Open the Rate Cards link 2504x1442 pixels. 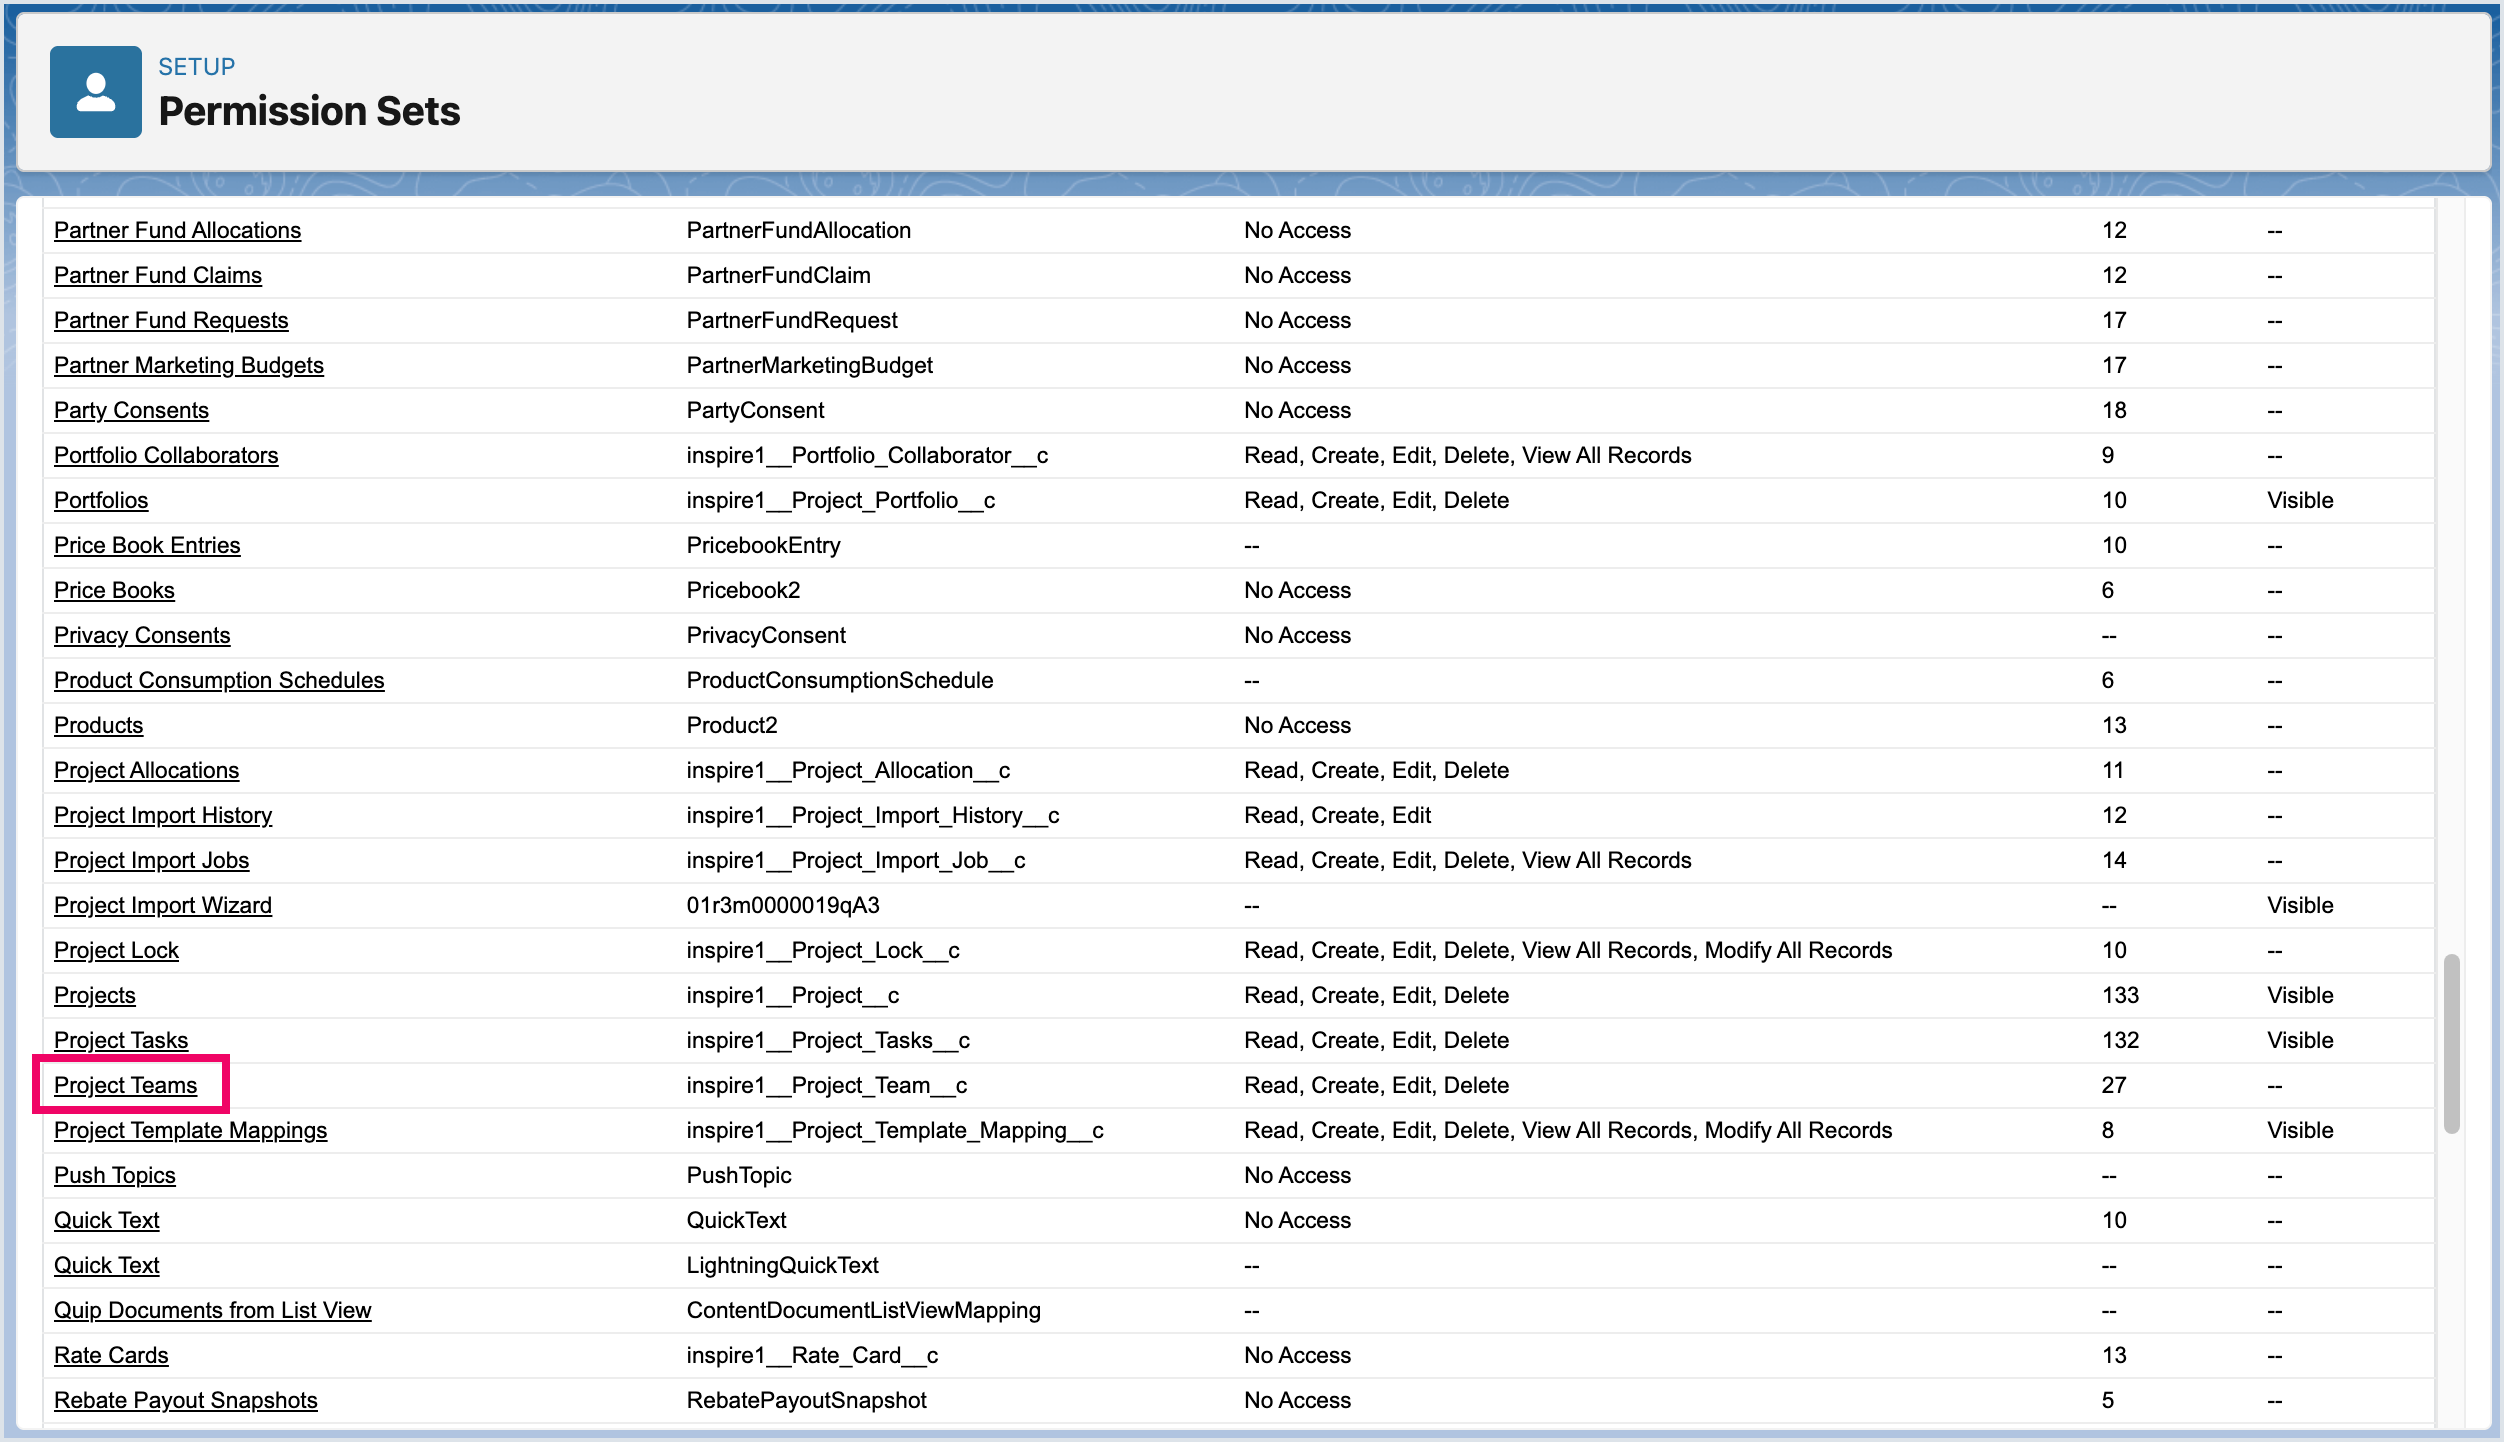click(x=111, y=1355)
